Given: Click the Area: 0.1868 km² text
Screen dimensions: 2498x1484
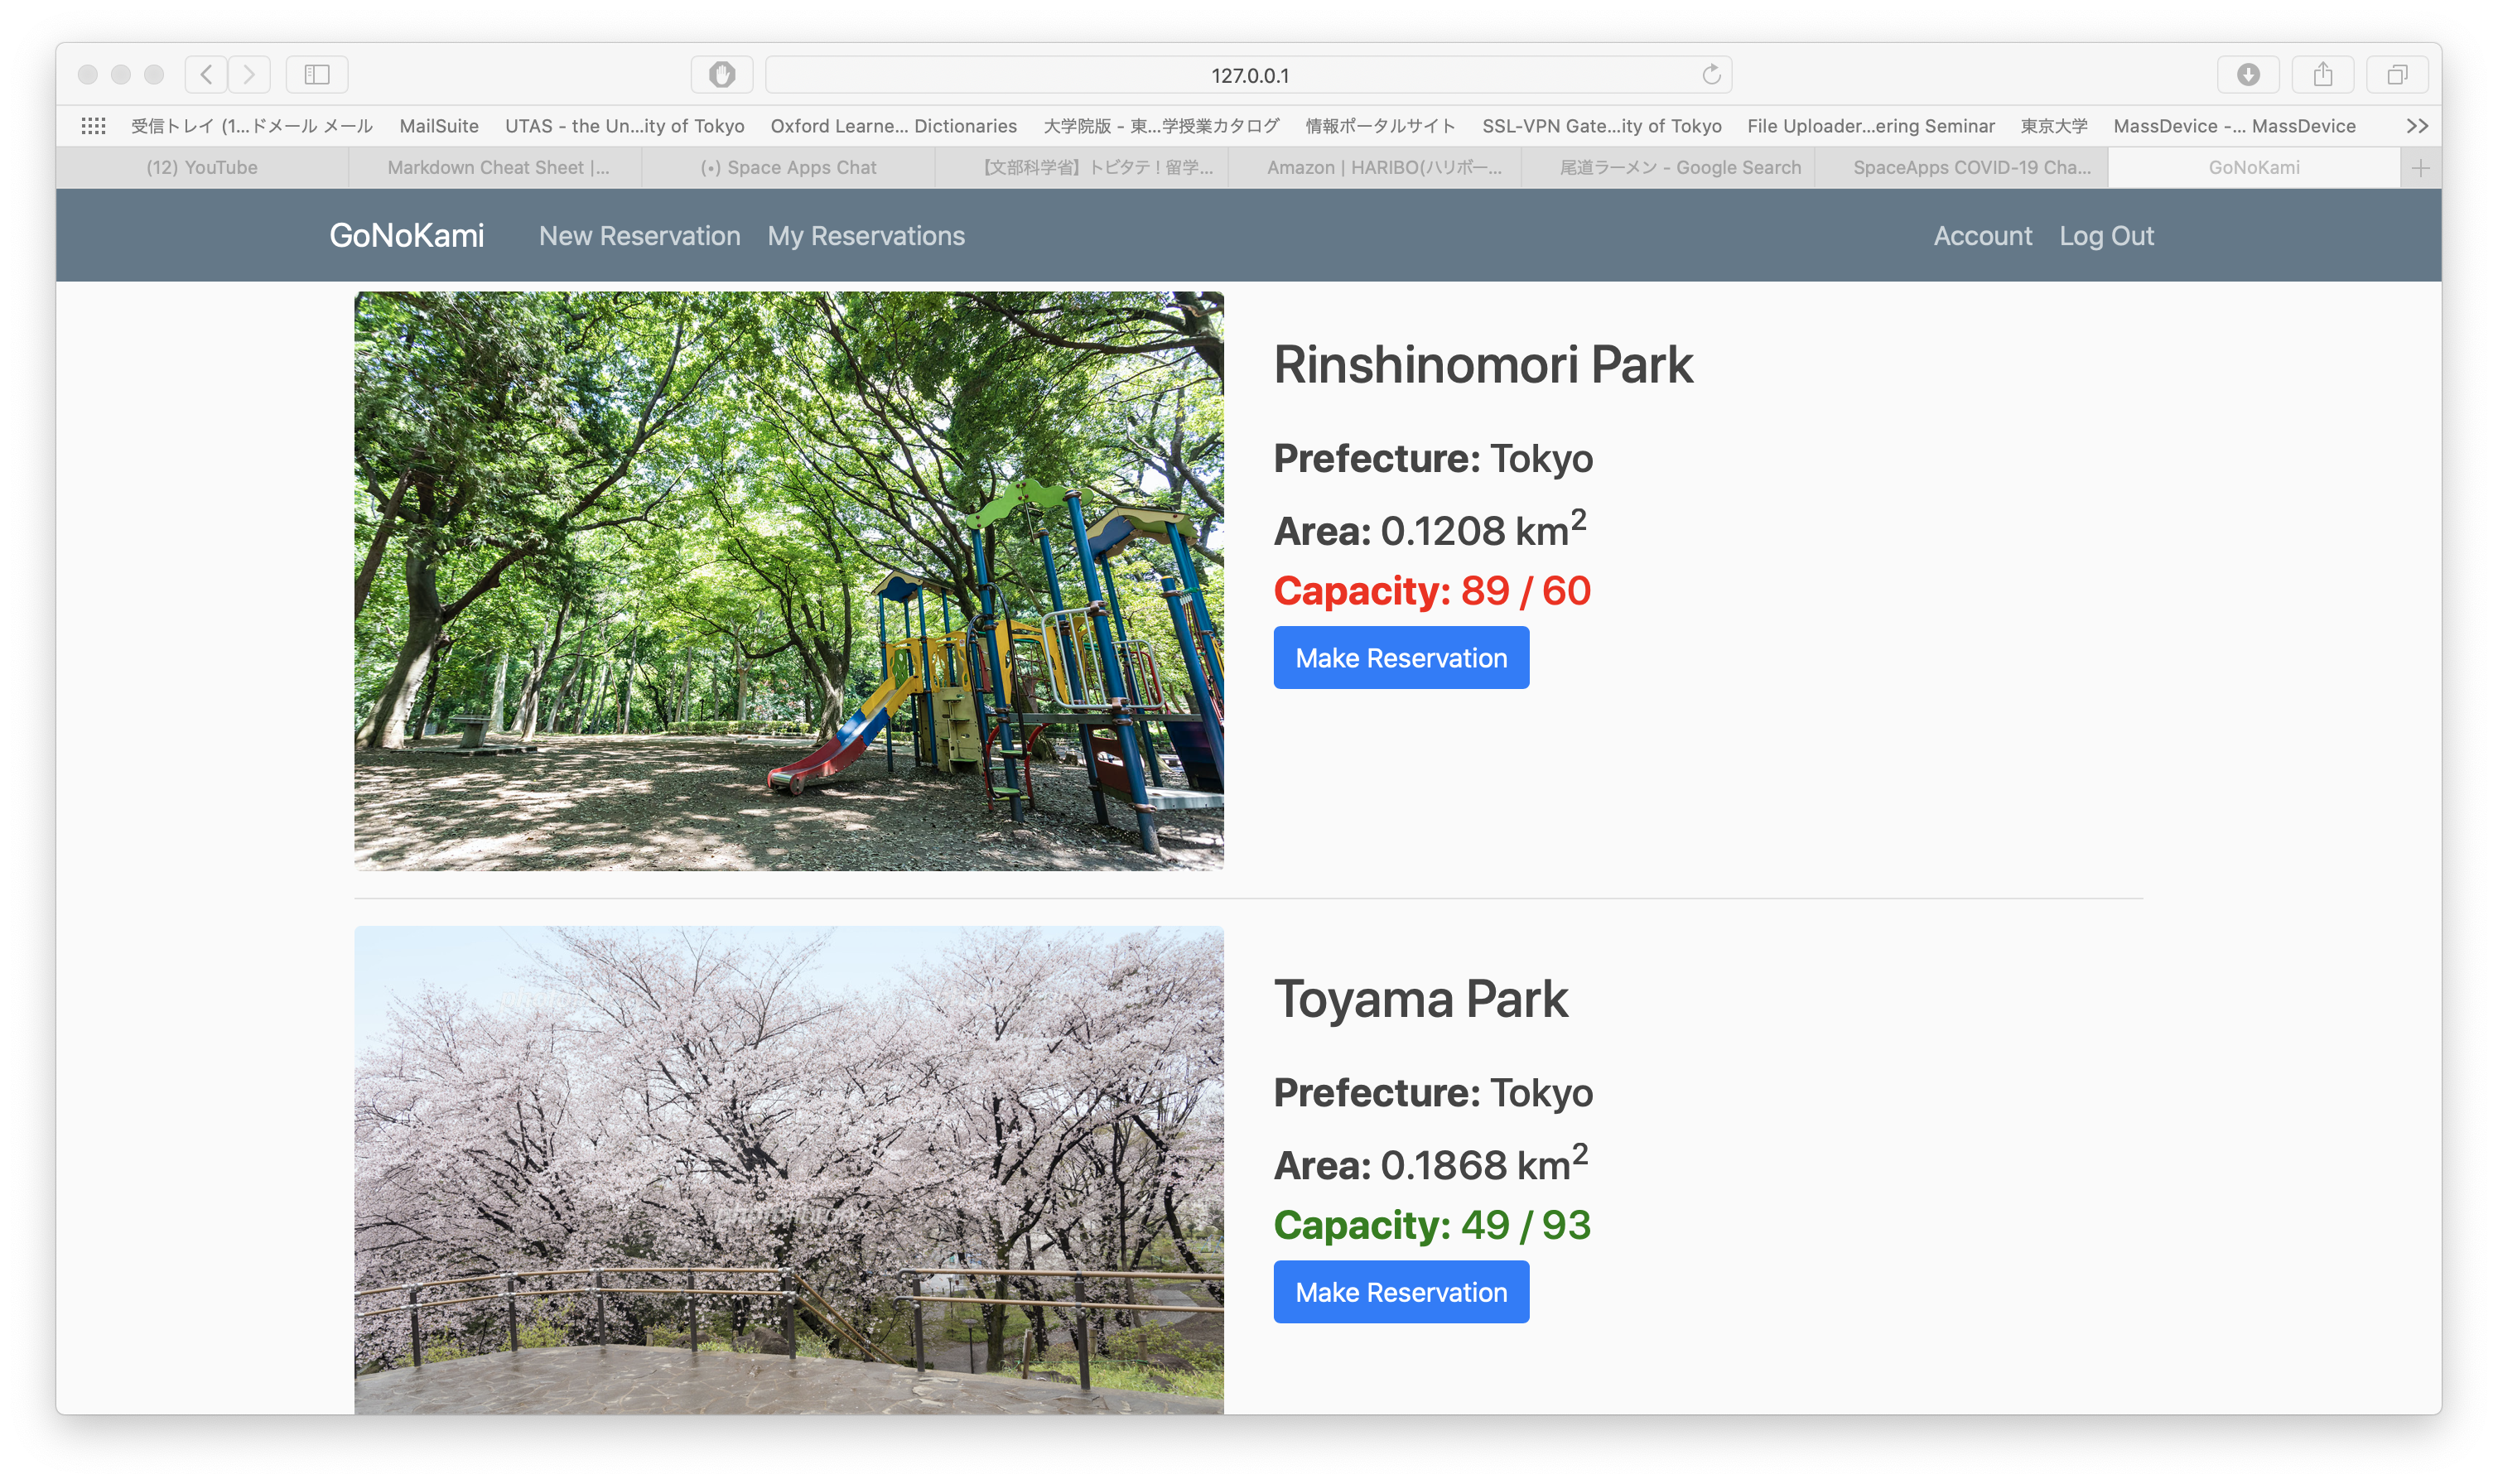Looking at the screenshot, I should click(x=1431, y=1163).
